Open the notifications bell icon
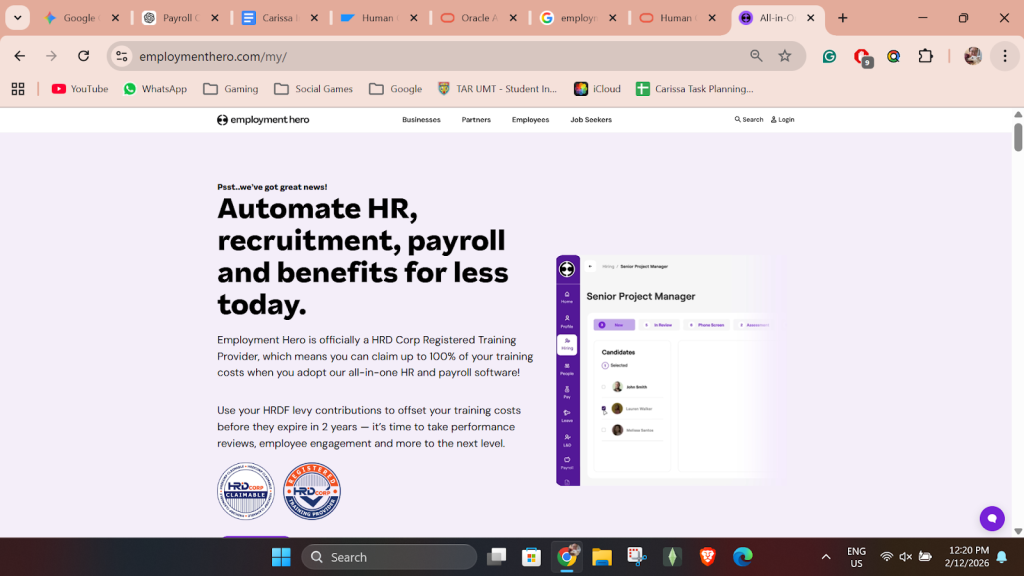The height and width of the screenshot is (576, 1024). [x=1002, y=557]
